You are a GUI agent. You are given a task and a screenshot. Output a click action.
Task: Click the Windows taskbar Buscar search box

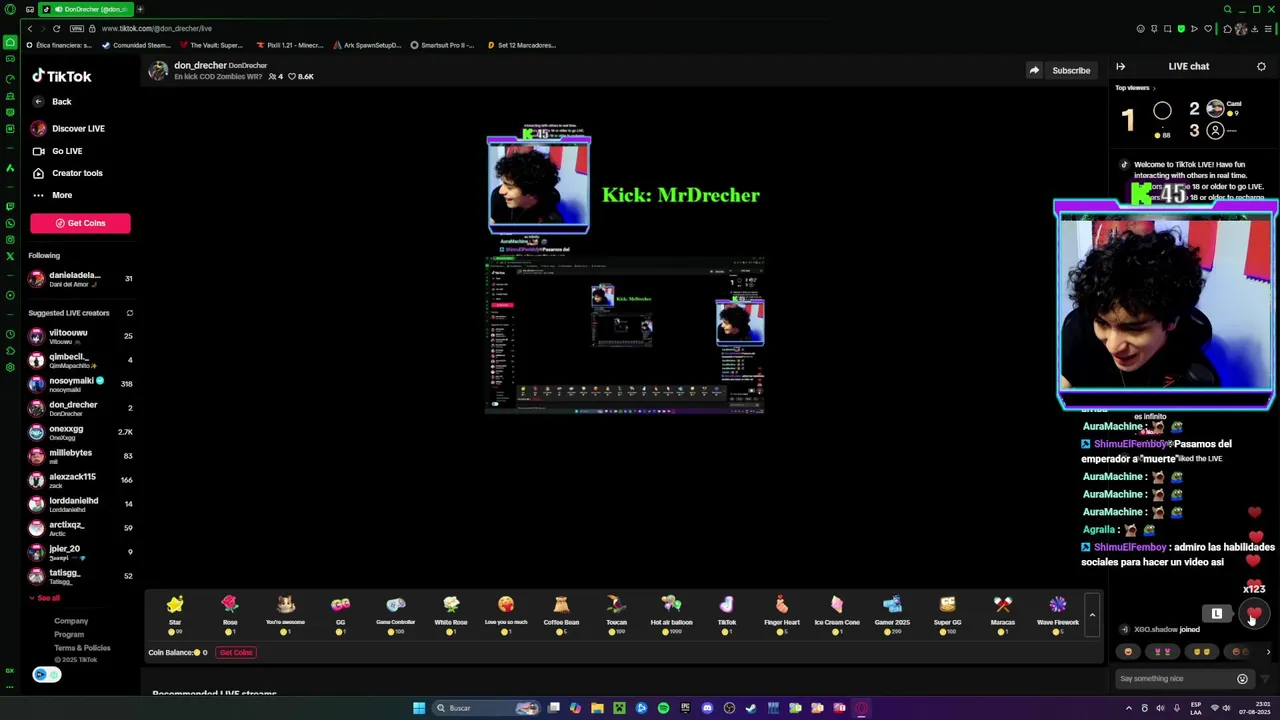488,708
